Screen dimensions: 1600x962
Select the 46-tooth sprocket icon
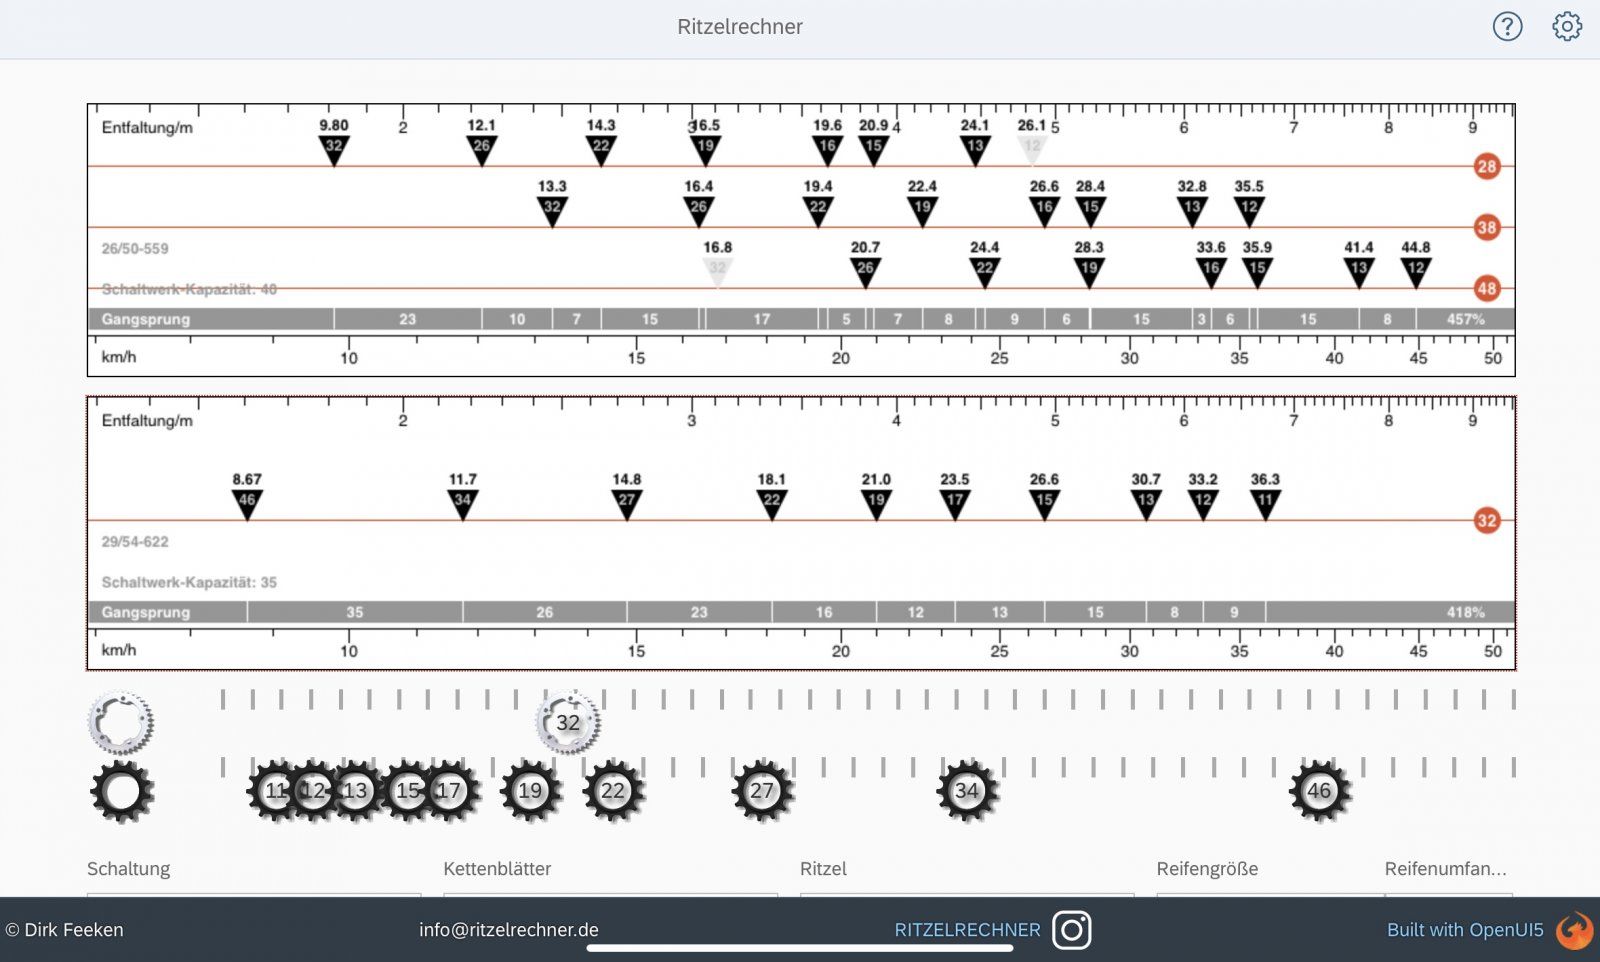click(1319, 791)
